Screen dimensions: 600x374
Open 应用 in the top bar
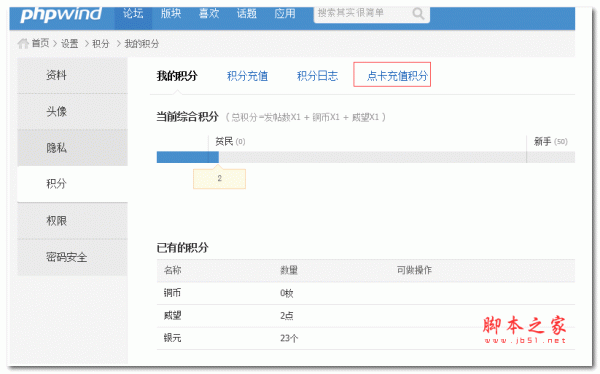[285, 14]
